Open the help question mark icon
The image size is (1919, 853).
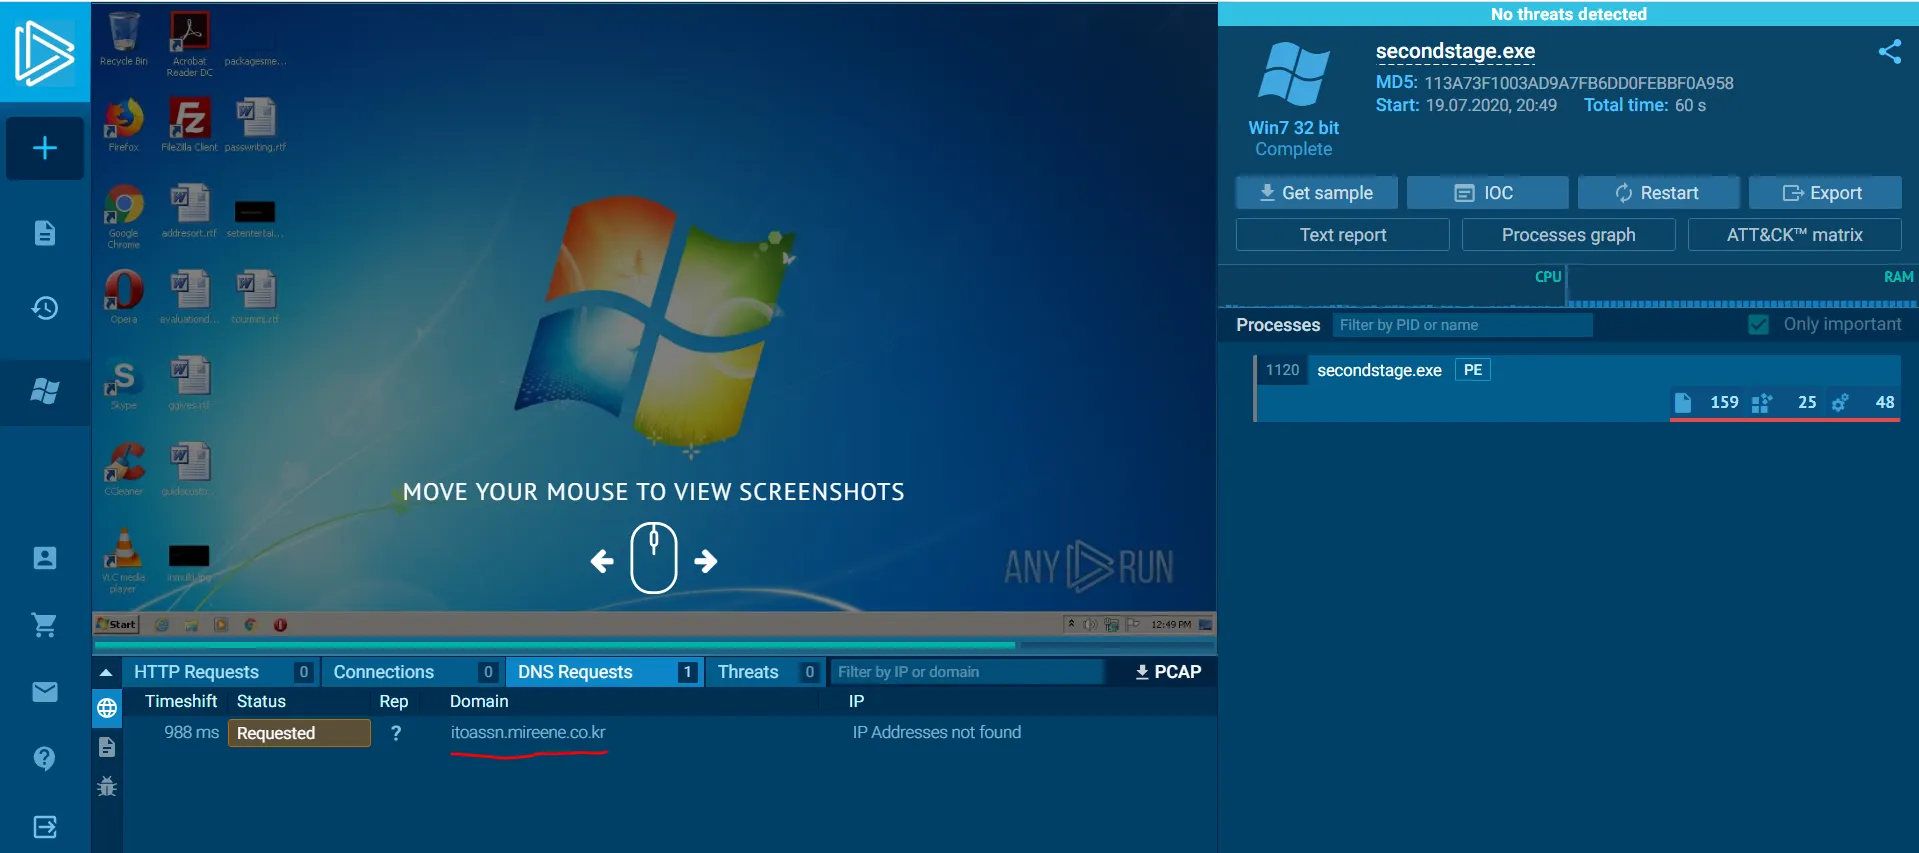(45, 759)
